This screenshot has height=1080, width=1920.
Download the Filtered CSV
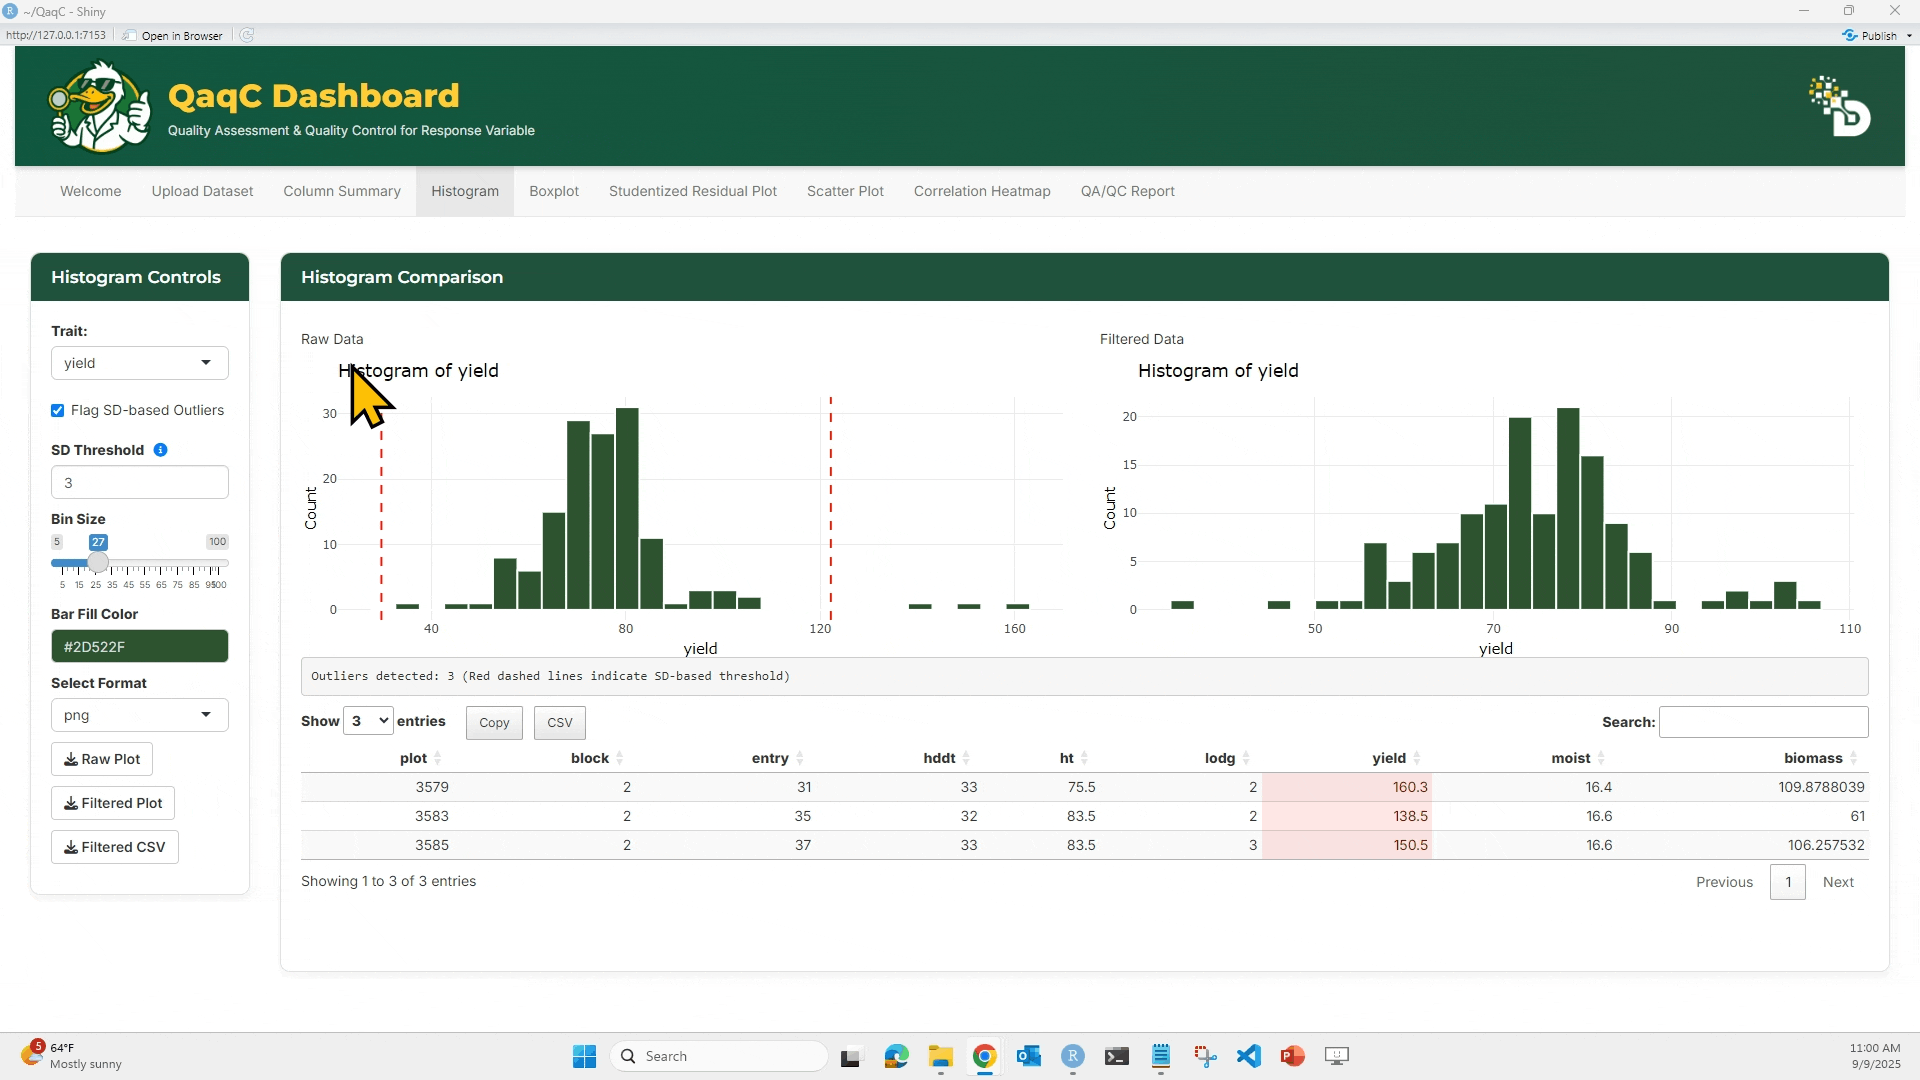tap(114, 846)
